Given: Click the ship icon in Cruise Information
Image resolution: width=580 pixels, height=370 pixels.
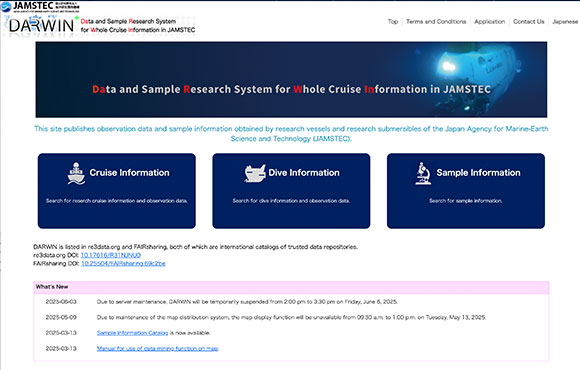Looking at the screenshot, I should [x=76, y=173].
